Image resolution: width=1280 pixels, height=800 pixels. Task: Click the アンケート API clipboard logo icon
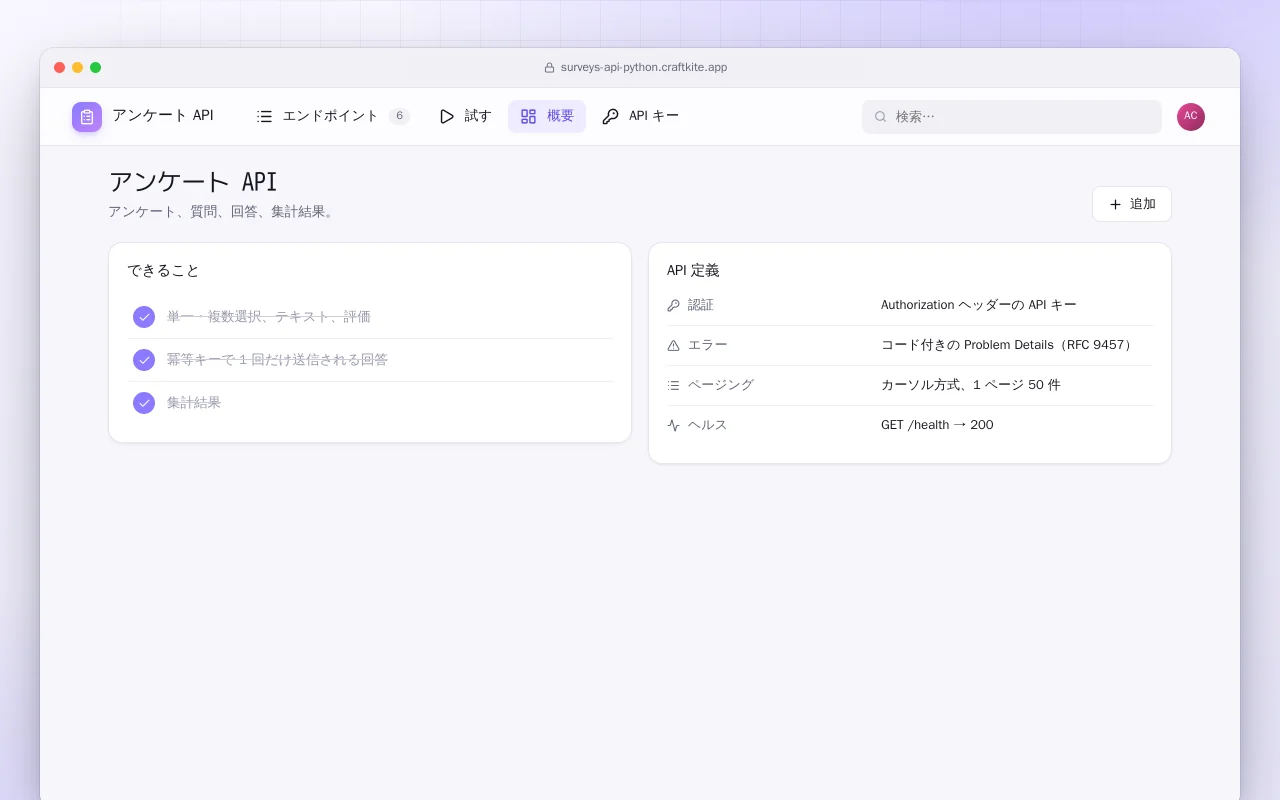pyautogui.click(x=87, y=117)
